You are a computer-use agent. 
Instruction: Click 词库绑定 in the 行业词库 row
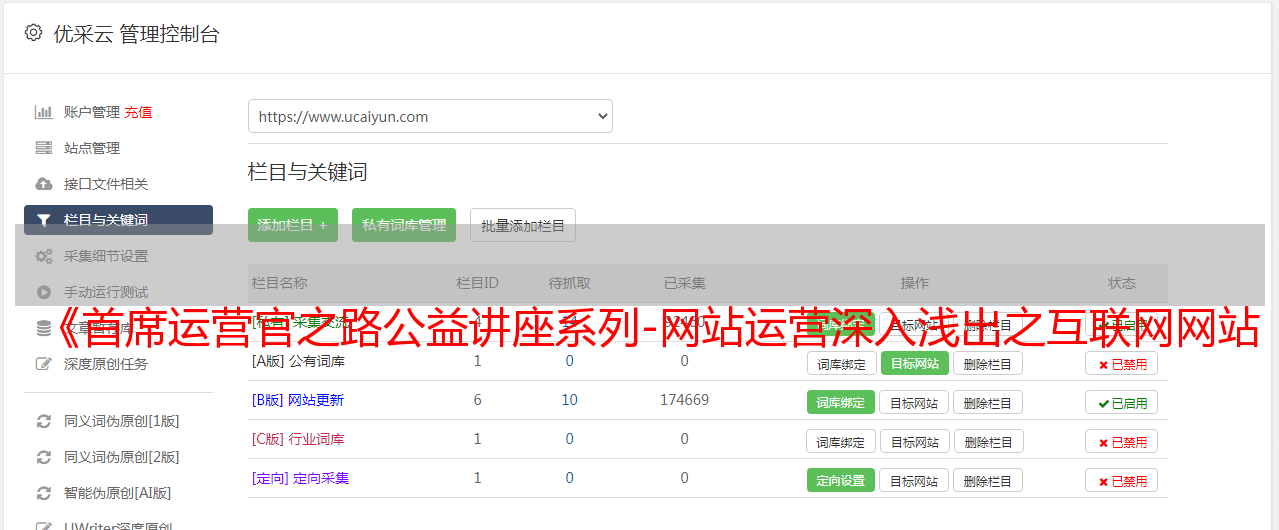click(841, 441)
